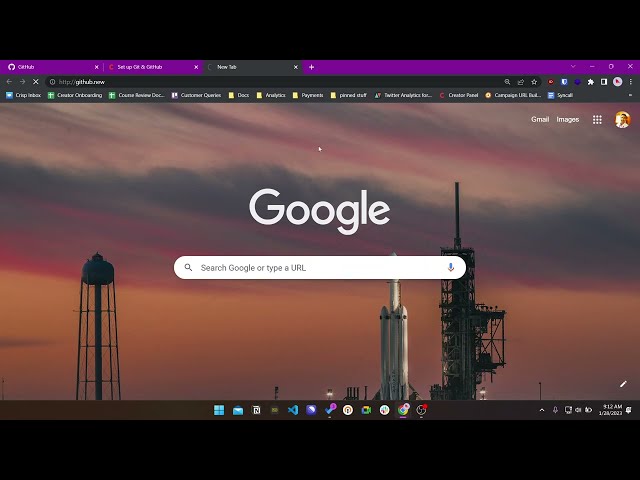The width and height of the screenshot is (640, 480).
Task: Show more bookmarks overflow chevron
Action: [630, 95]
